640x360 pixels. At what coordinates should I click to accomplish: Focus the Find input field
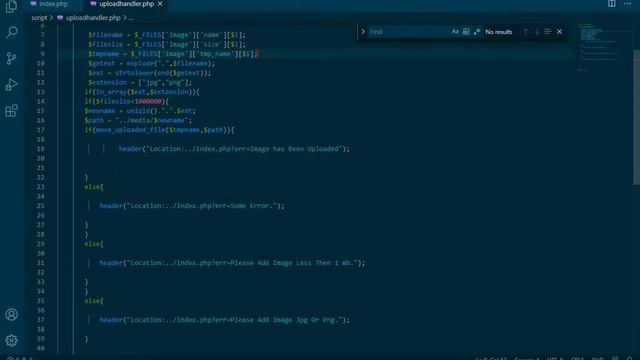coord(408,31)
